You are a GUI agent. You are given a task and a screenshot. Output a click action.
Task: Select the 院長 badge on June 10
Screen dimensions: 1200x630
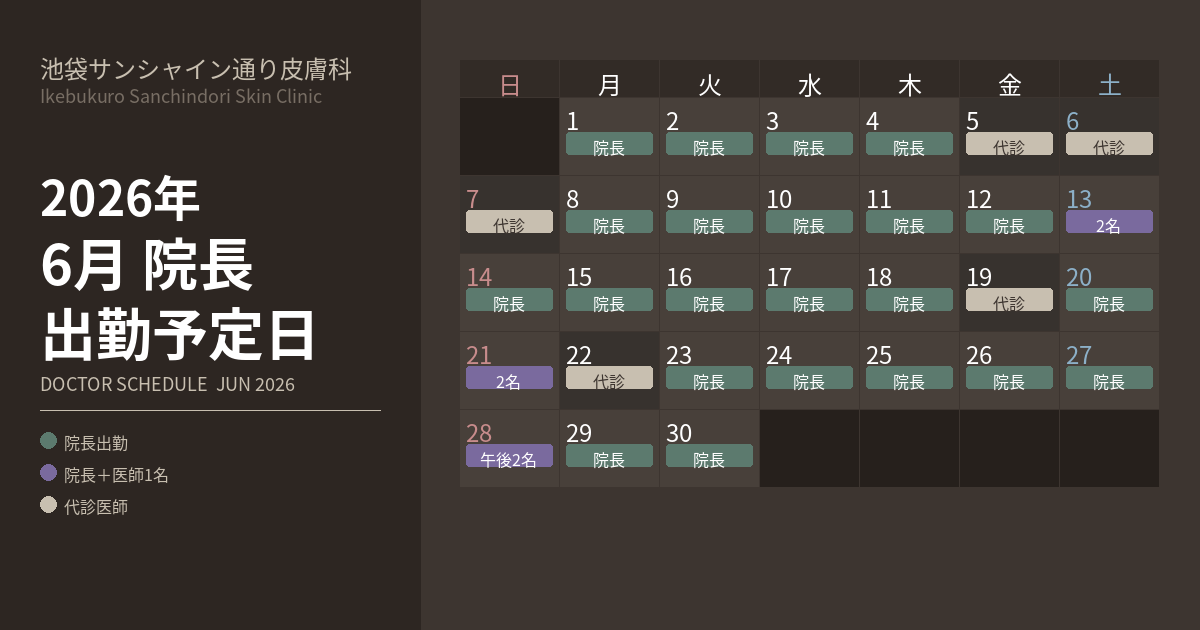[809, 222]
